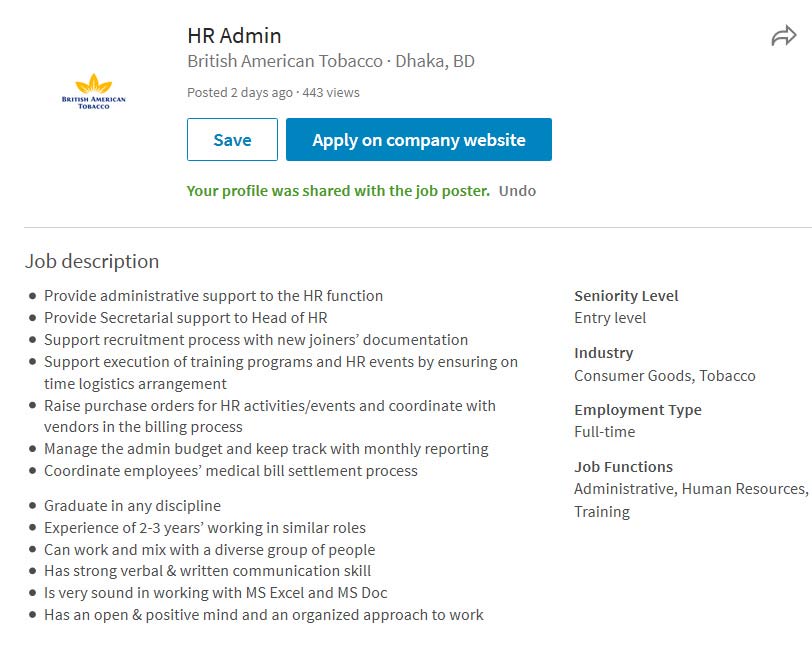The width and height of the screenshot is (812, 662).
Task: Select the Dhaka, BD location text
Action: pos(435,61)
